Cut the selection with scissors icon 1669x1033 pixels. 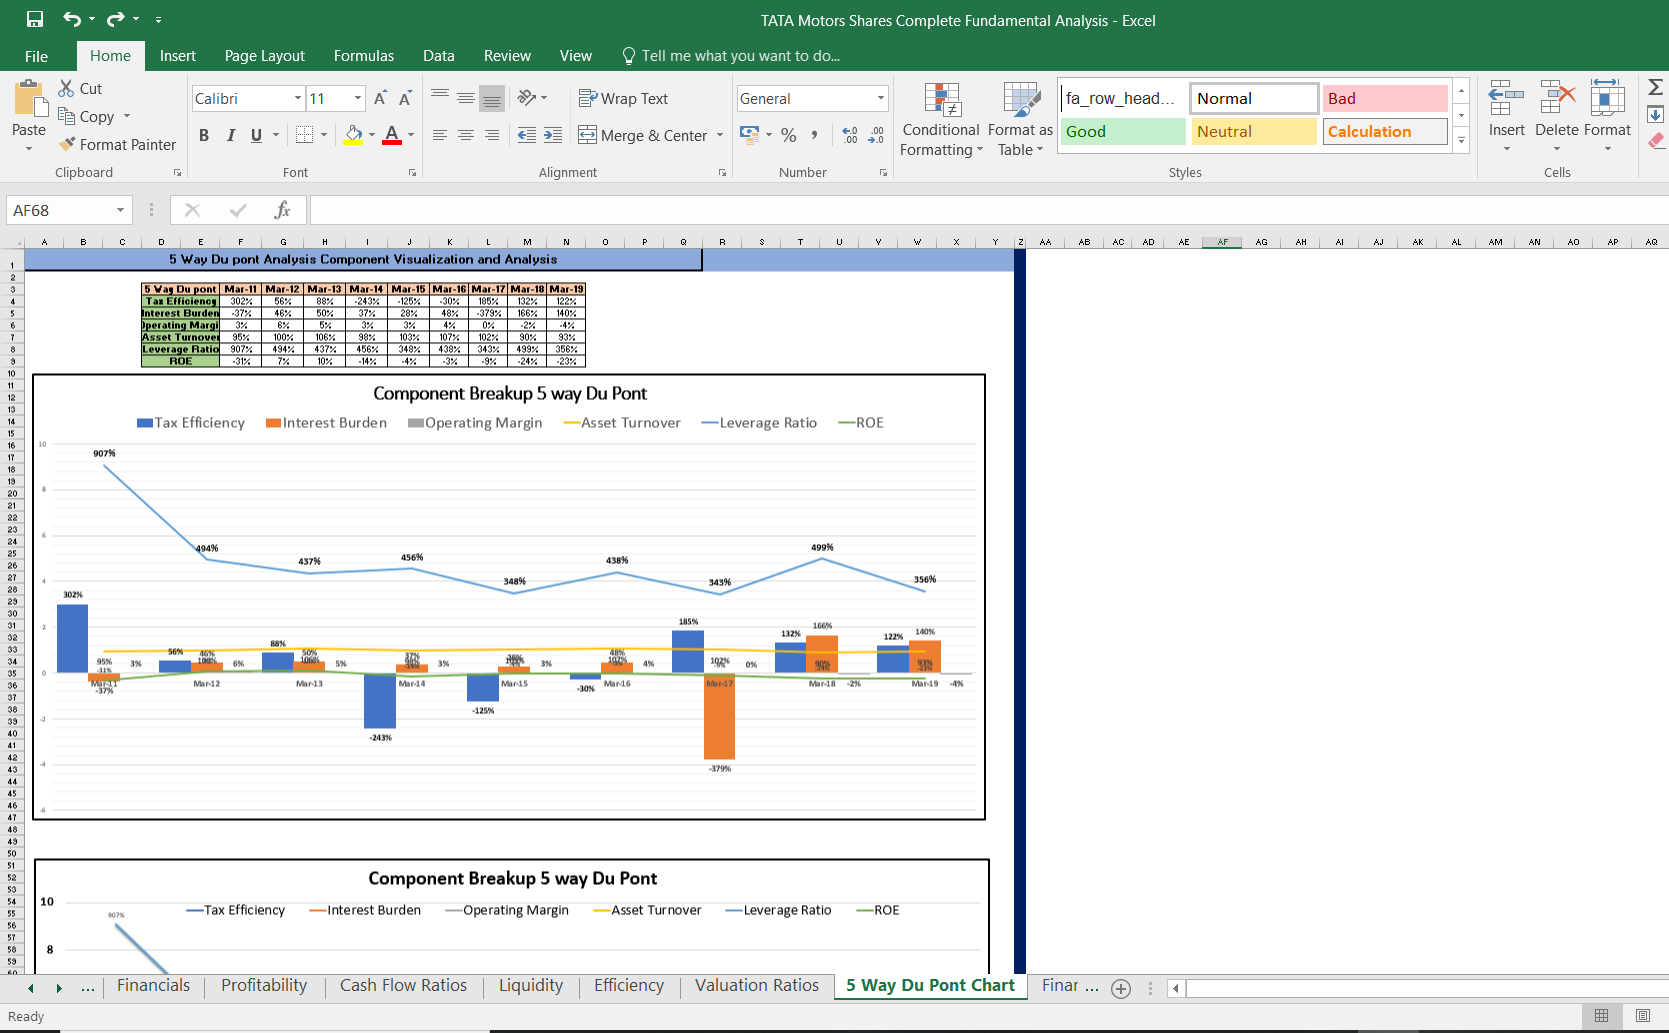[67, 88]
